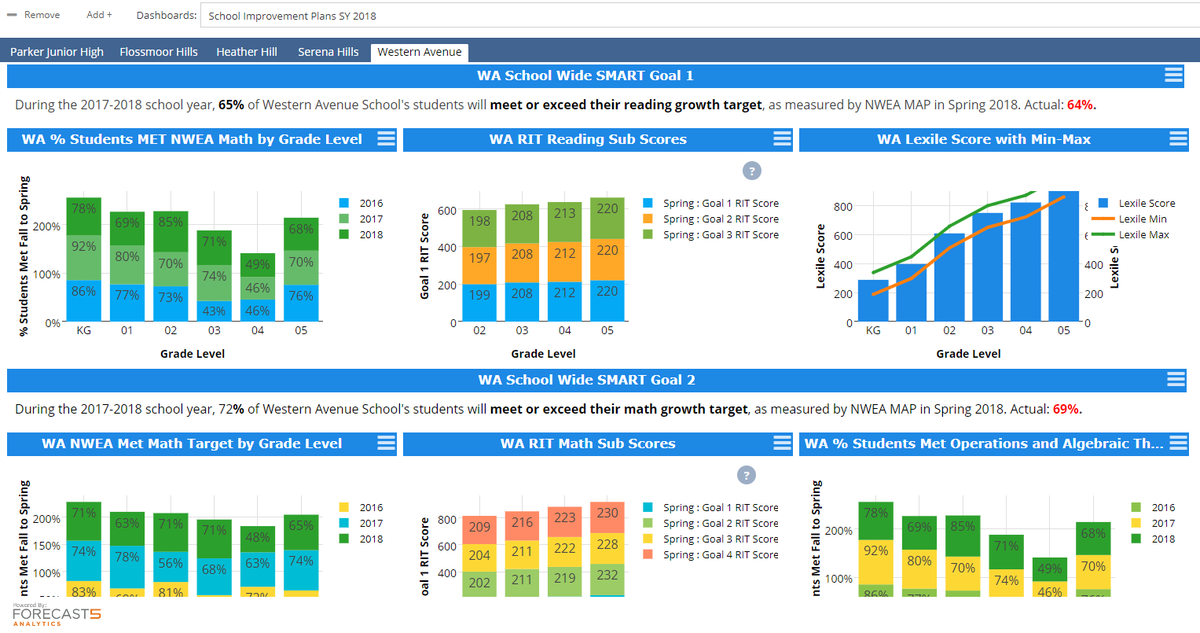
Task: Switch to Serena Hills tab
Action: click(x=328, y=52)
